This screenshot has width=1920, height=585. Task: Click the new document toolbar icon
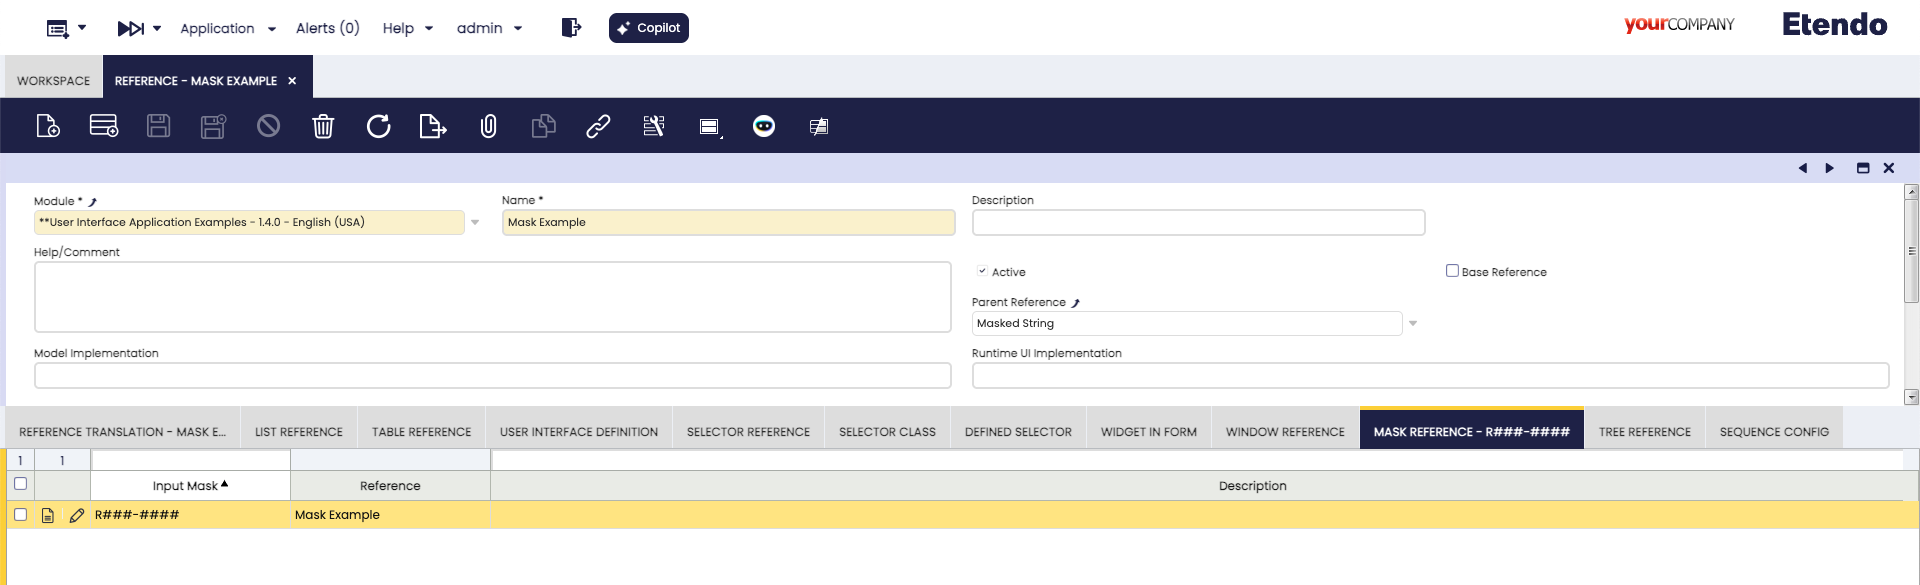point(48,126)
